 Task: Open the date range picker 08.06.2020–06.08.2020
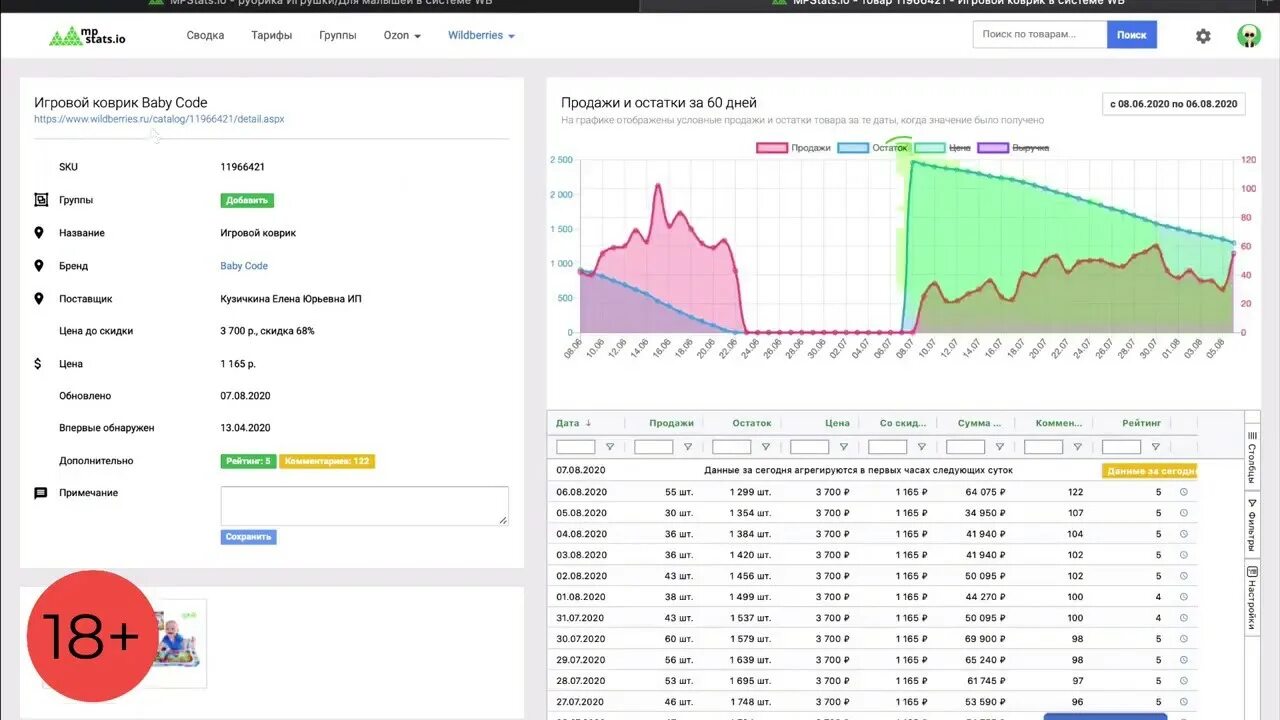(1174, 104)
